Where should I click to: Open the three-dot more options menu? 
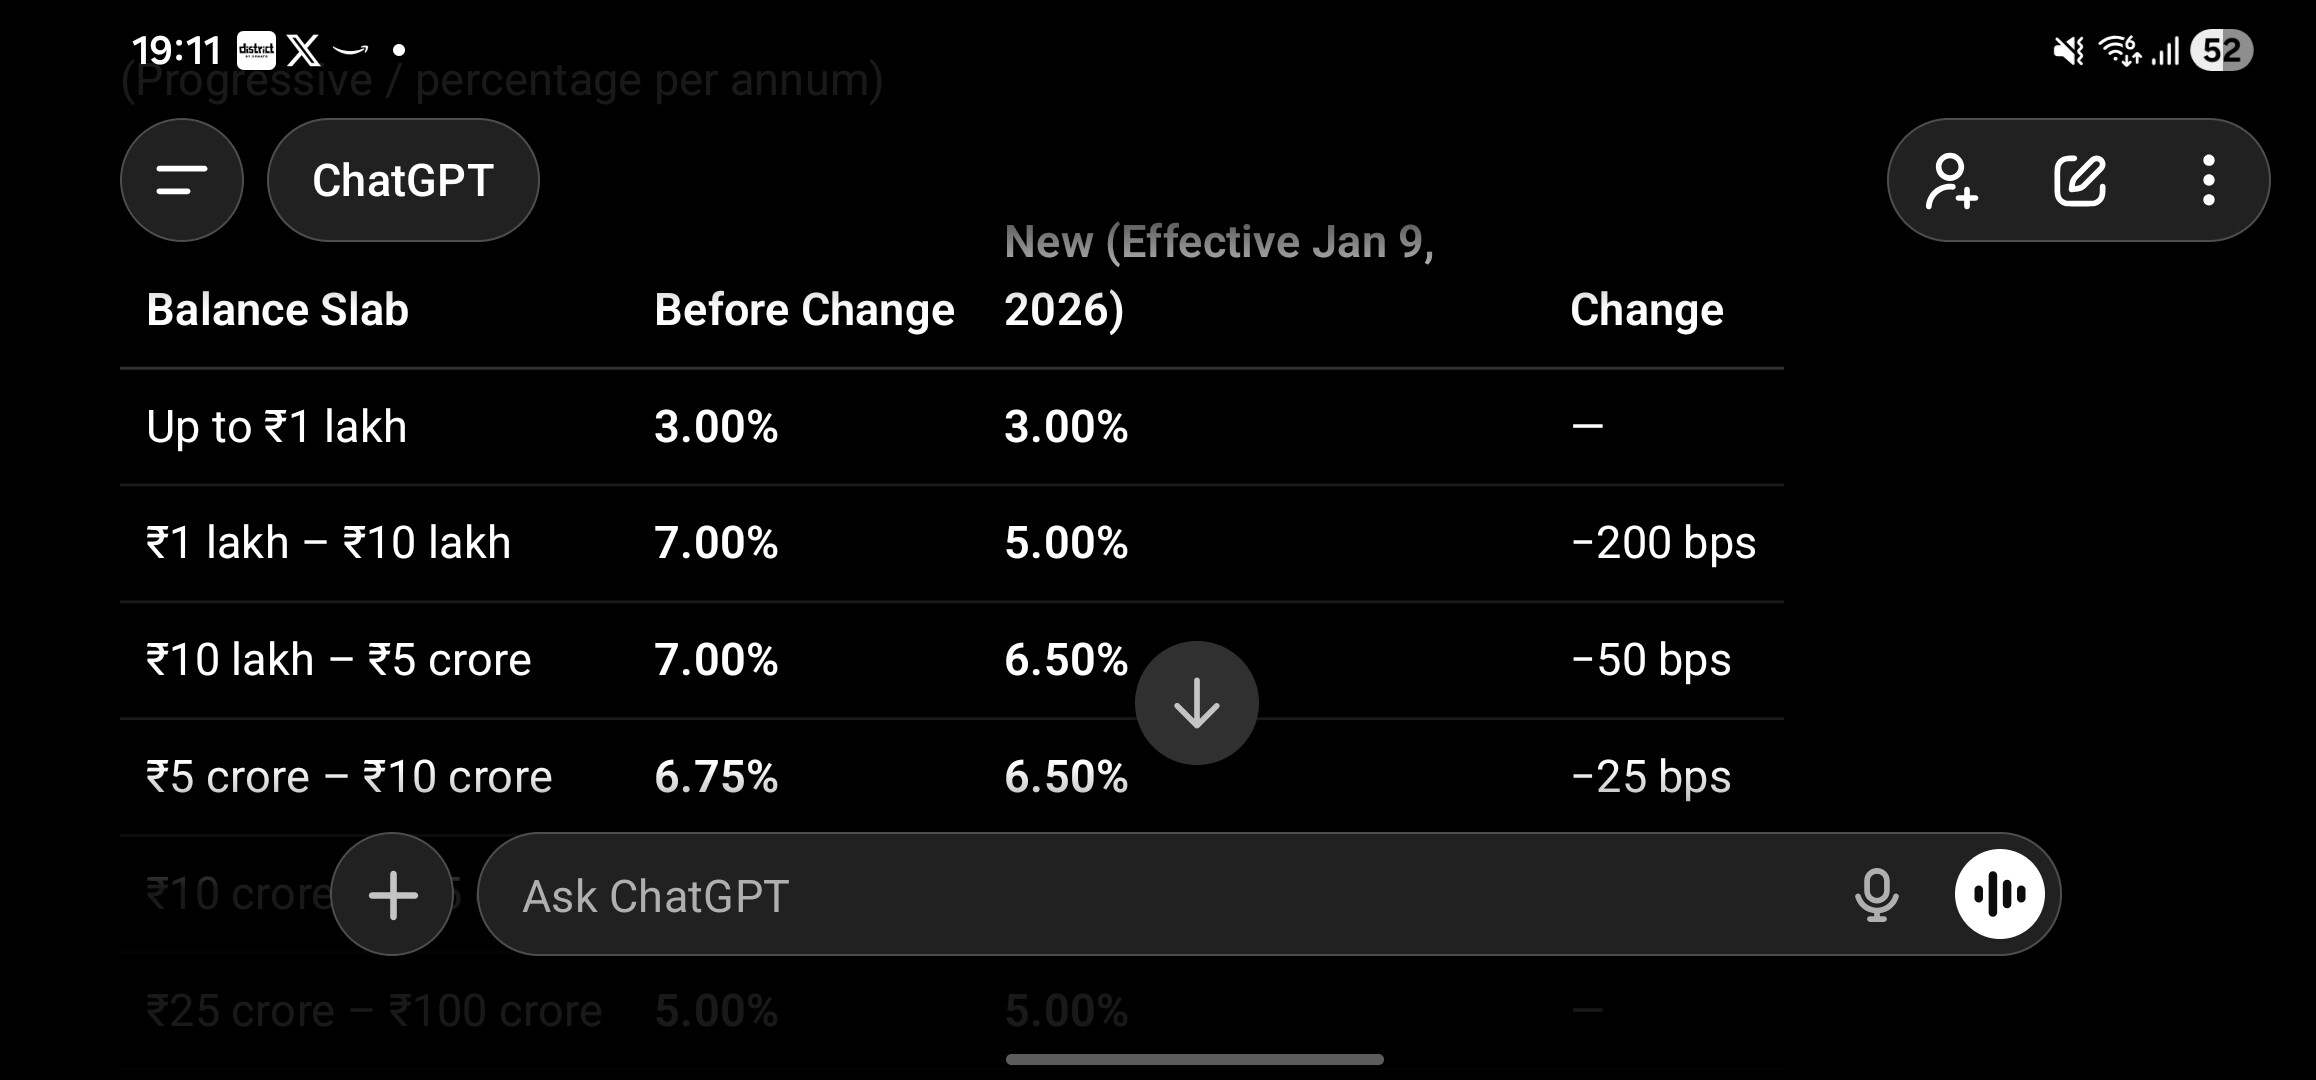point(2208,181)
